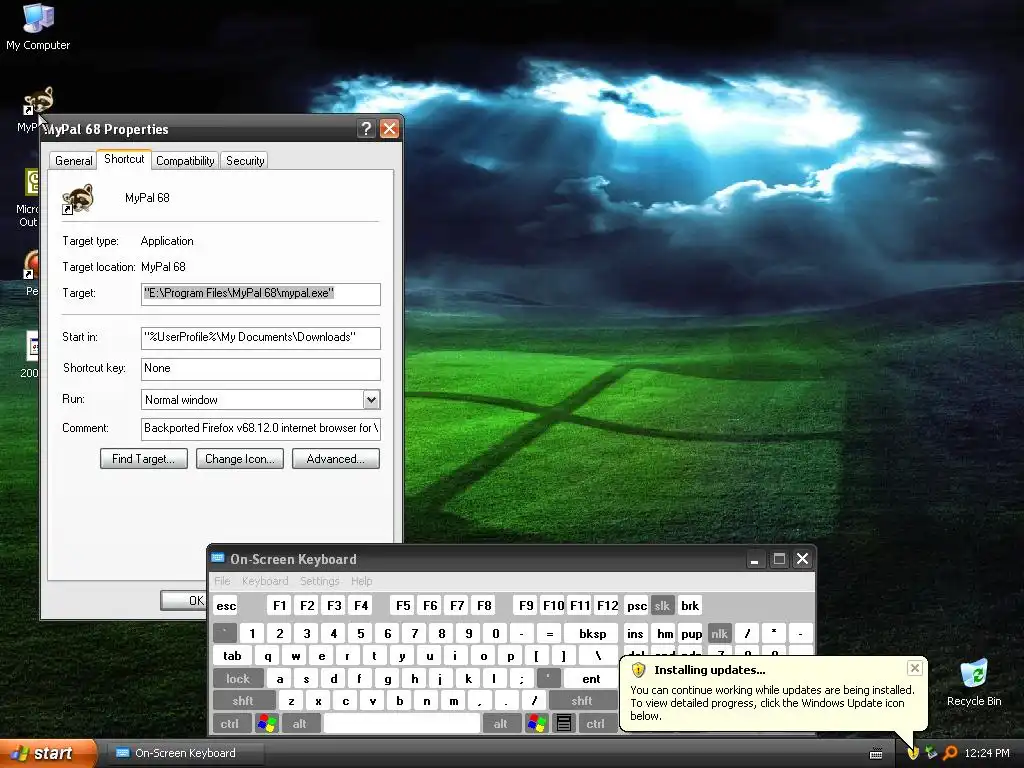
Task: Click the Shortcut key field
Action: point(261,369)
